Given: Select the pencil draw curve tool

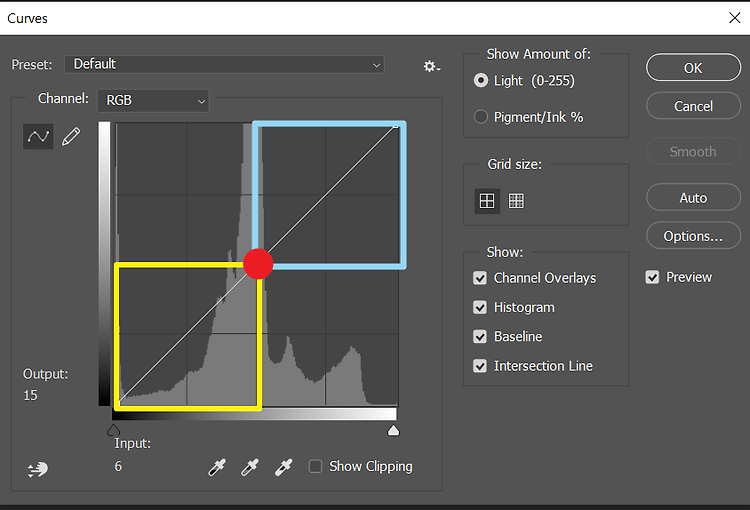Looking at the screenshot, I should tap(71, 136).
